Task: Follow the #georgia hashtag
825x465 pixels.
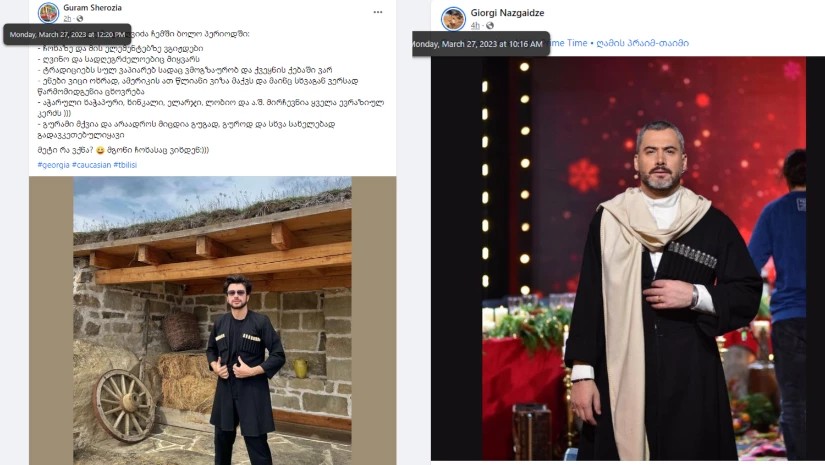Action: [x=53, y=165]
